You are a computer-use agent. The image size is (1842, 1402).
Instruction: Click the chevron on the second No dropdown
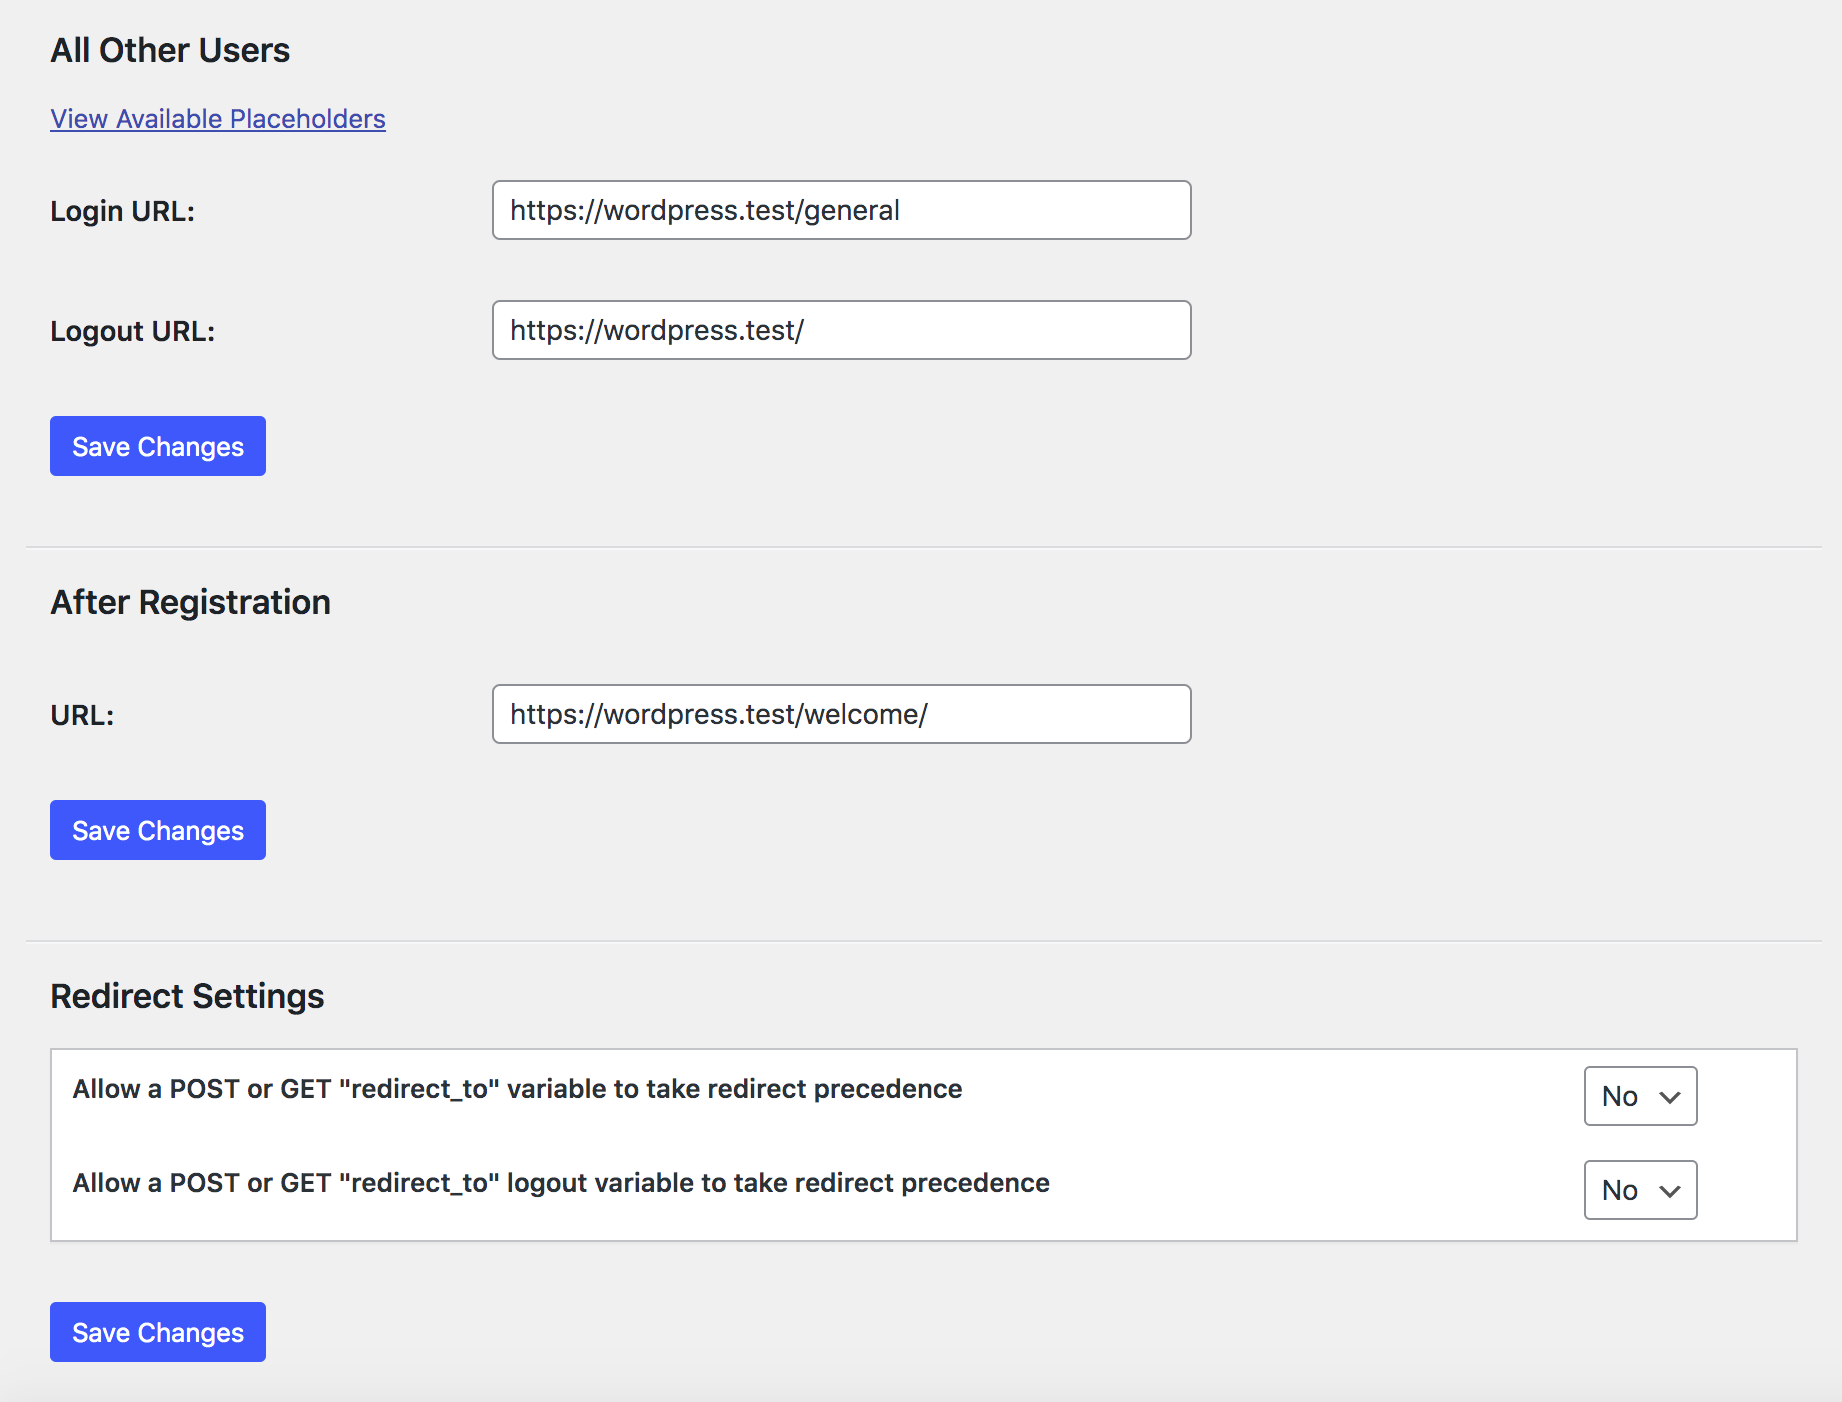(x=1668, y=1190)
